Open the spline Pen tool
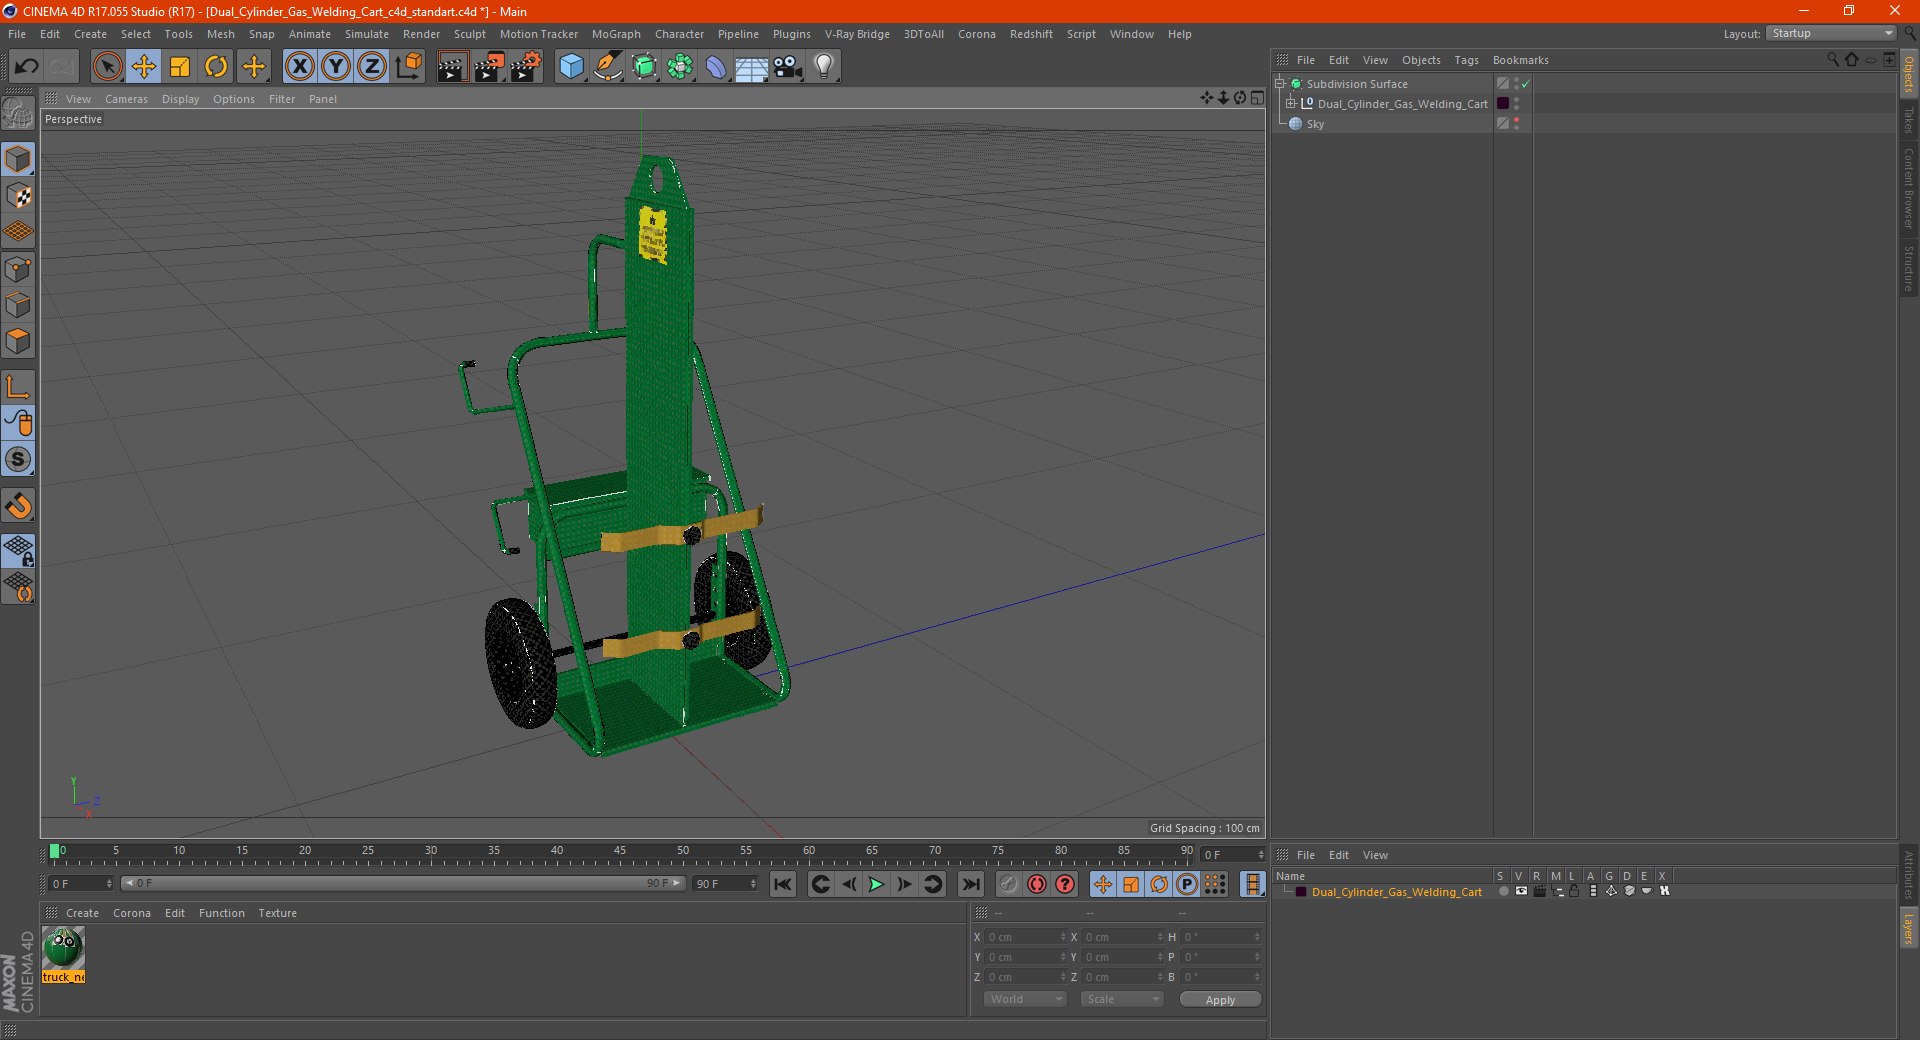Viewport: 1920px width, 1040px height. point(607,67)
